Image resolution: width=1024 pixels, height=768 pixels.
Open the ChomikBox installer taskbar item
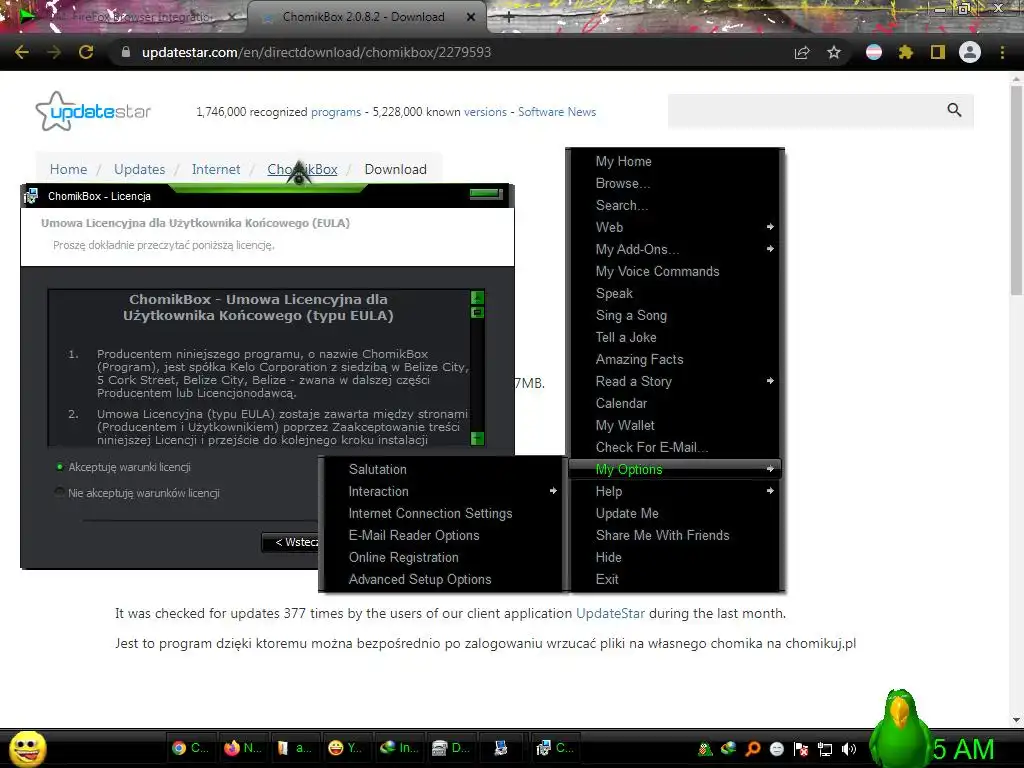tap(554, 748)
